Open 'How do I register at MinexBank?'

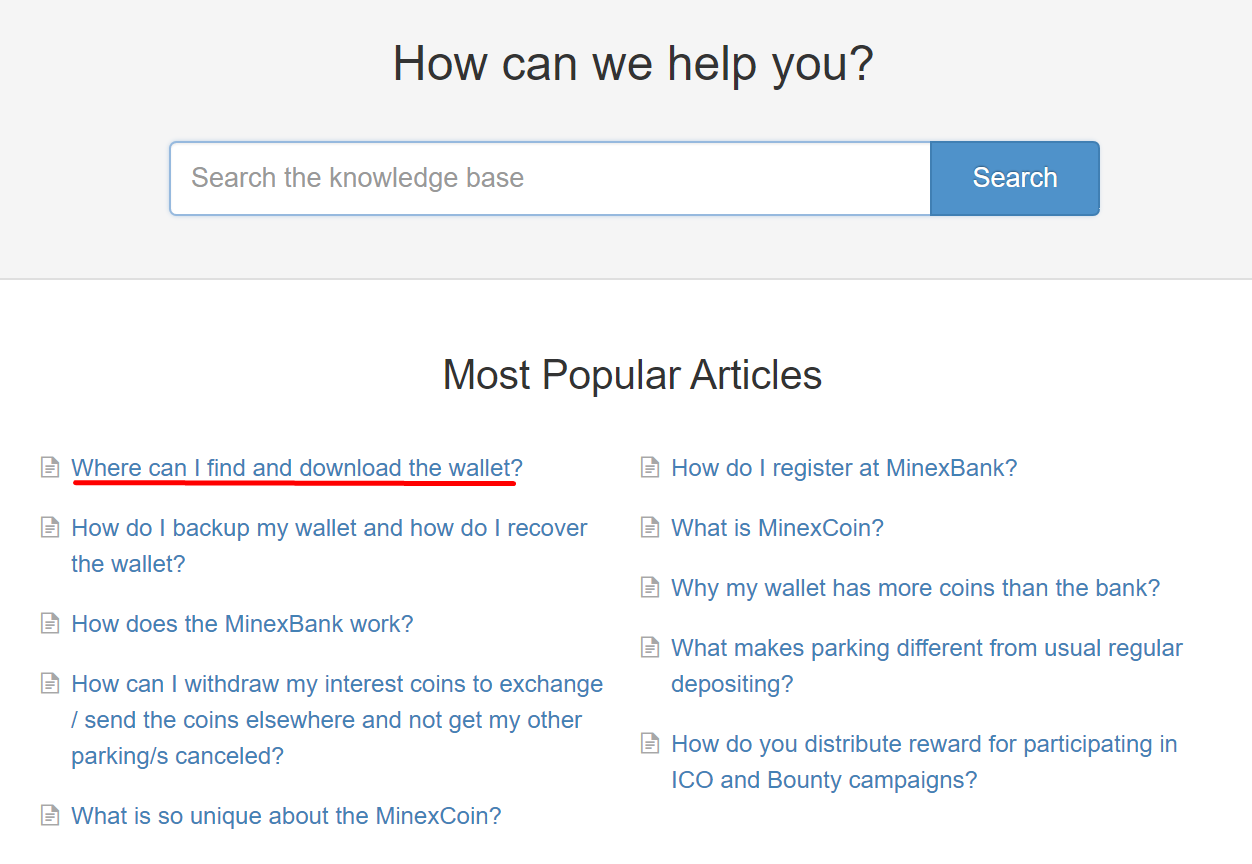[x=844, y=468]
